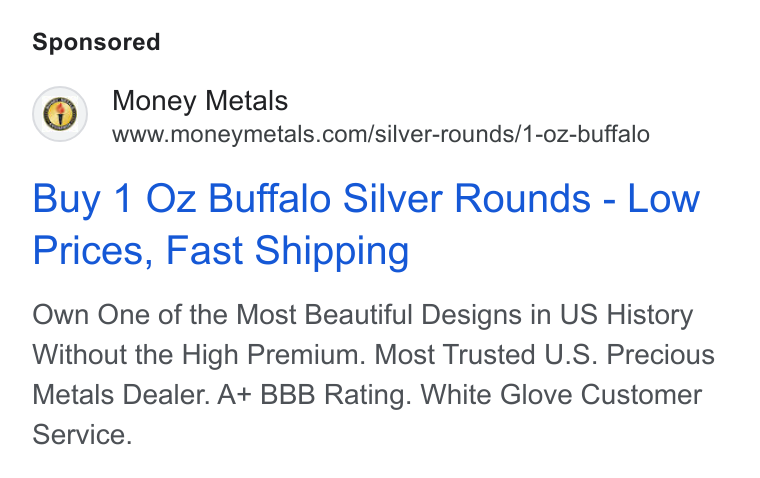Click "Silver Rounds" in the blue headline
Image resolution: width=760 pixels, height=478 pixels.
click(x=467, y=199)
